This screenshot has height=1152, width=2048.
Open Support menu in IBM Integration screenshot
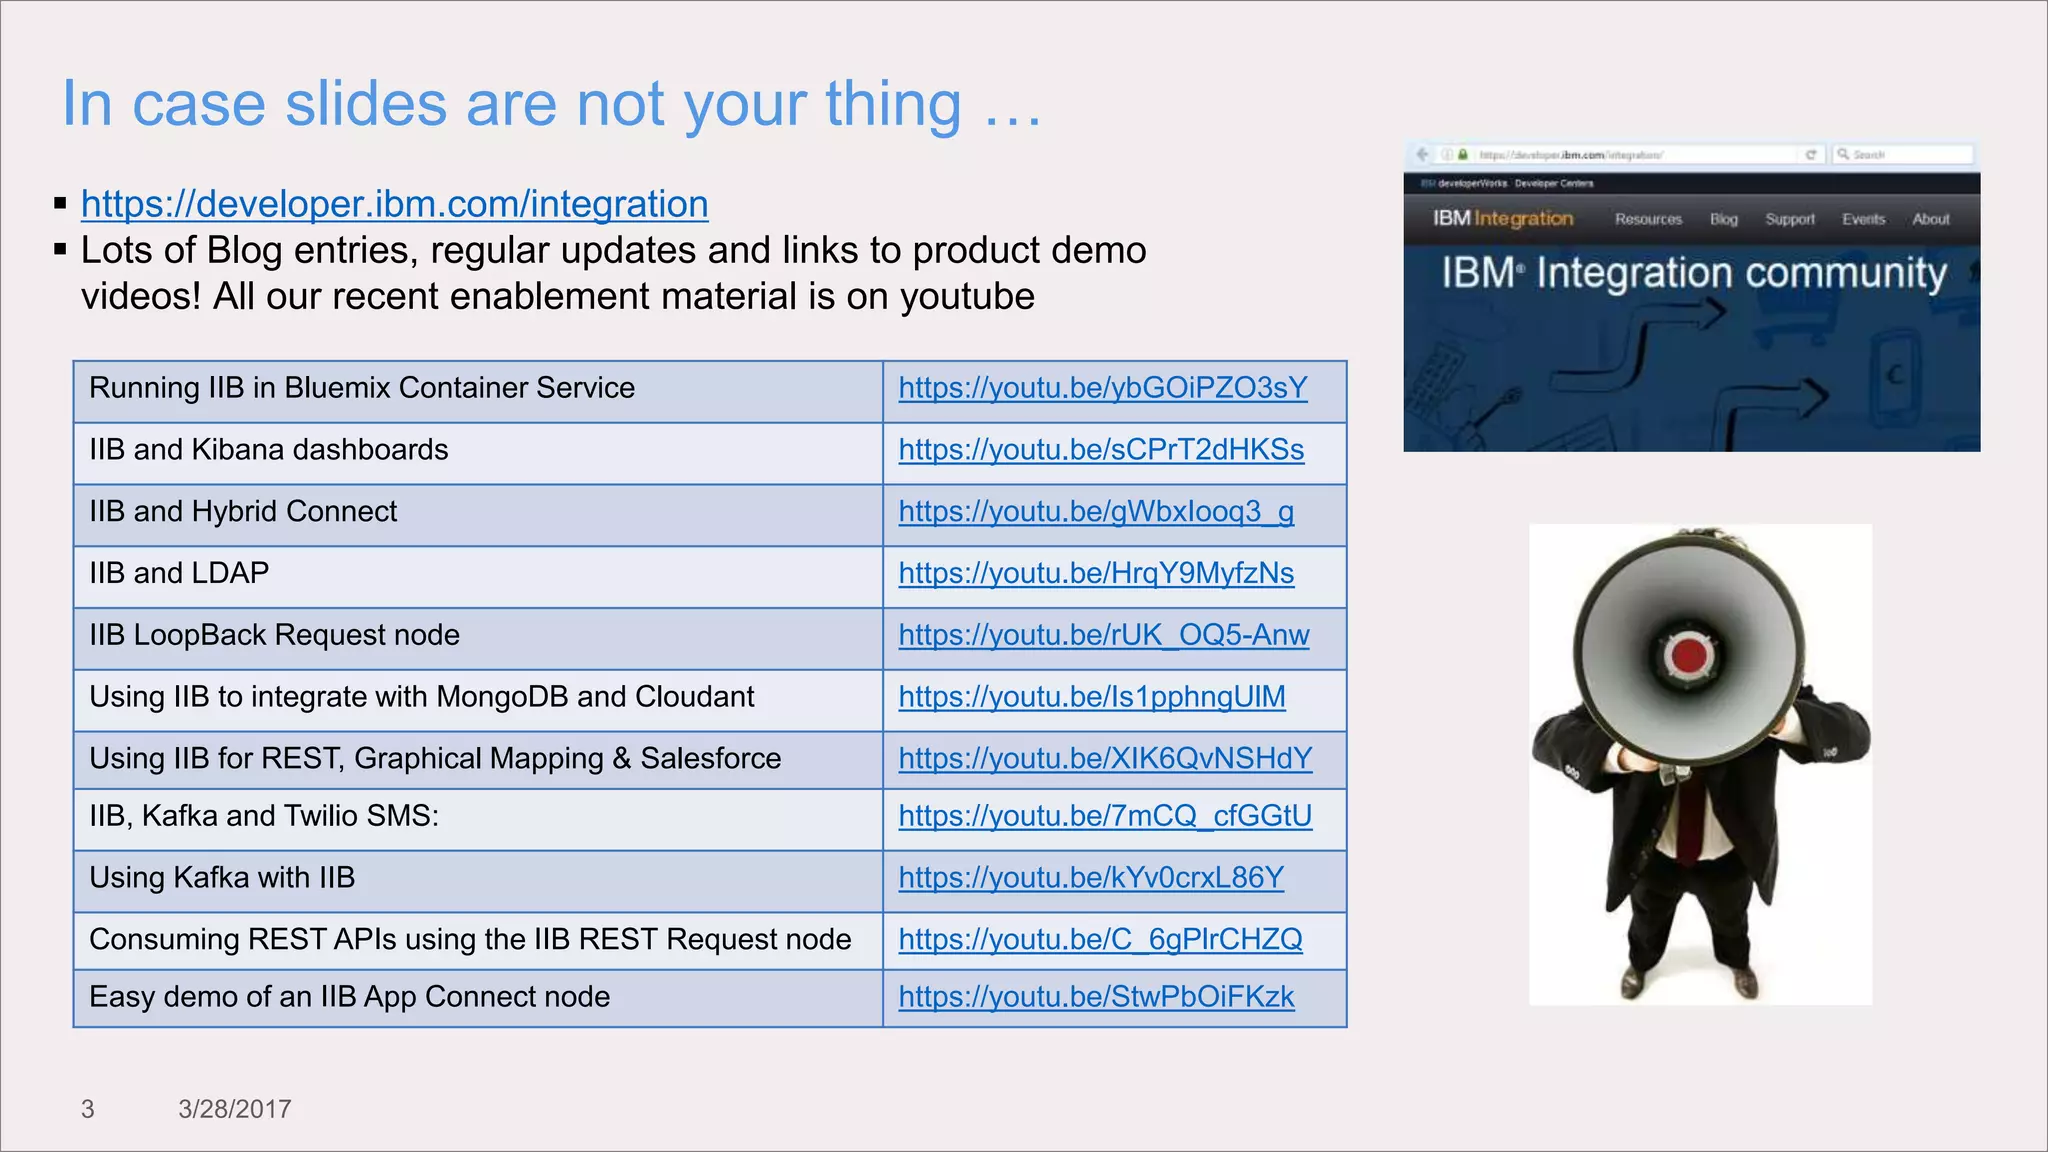click(1790, 219)
